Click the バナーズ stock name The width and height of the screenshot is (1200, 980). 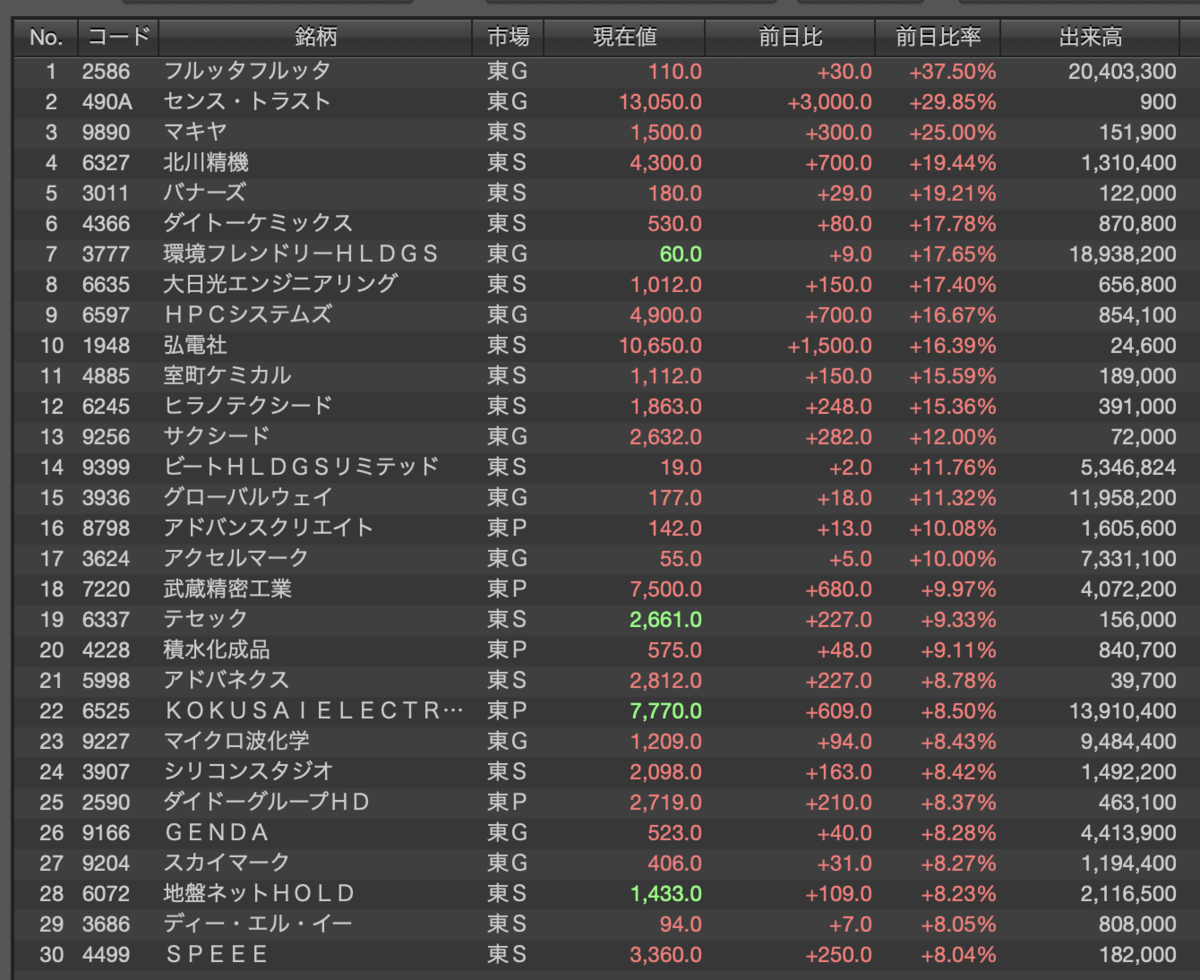pos(205,193)
